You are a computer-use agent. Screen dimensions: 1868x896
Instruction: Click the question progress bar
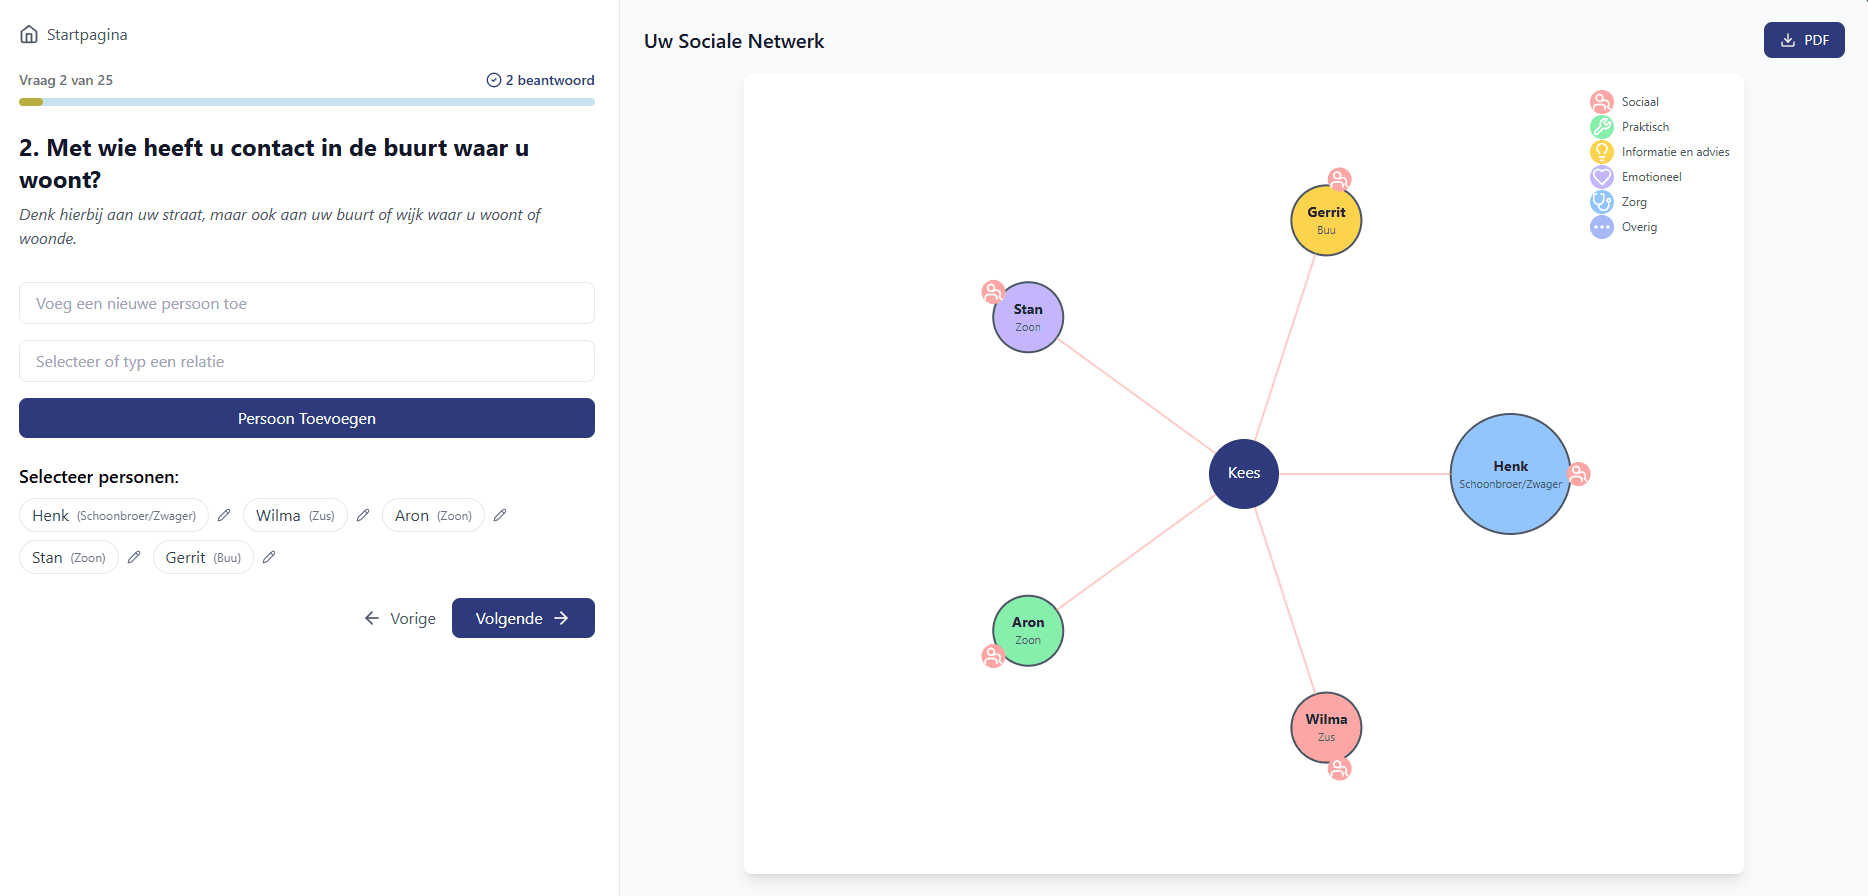(307, 102)
